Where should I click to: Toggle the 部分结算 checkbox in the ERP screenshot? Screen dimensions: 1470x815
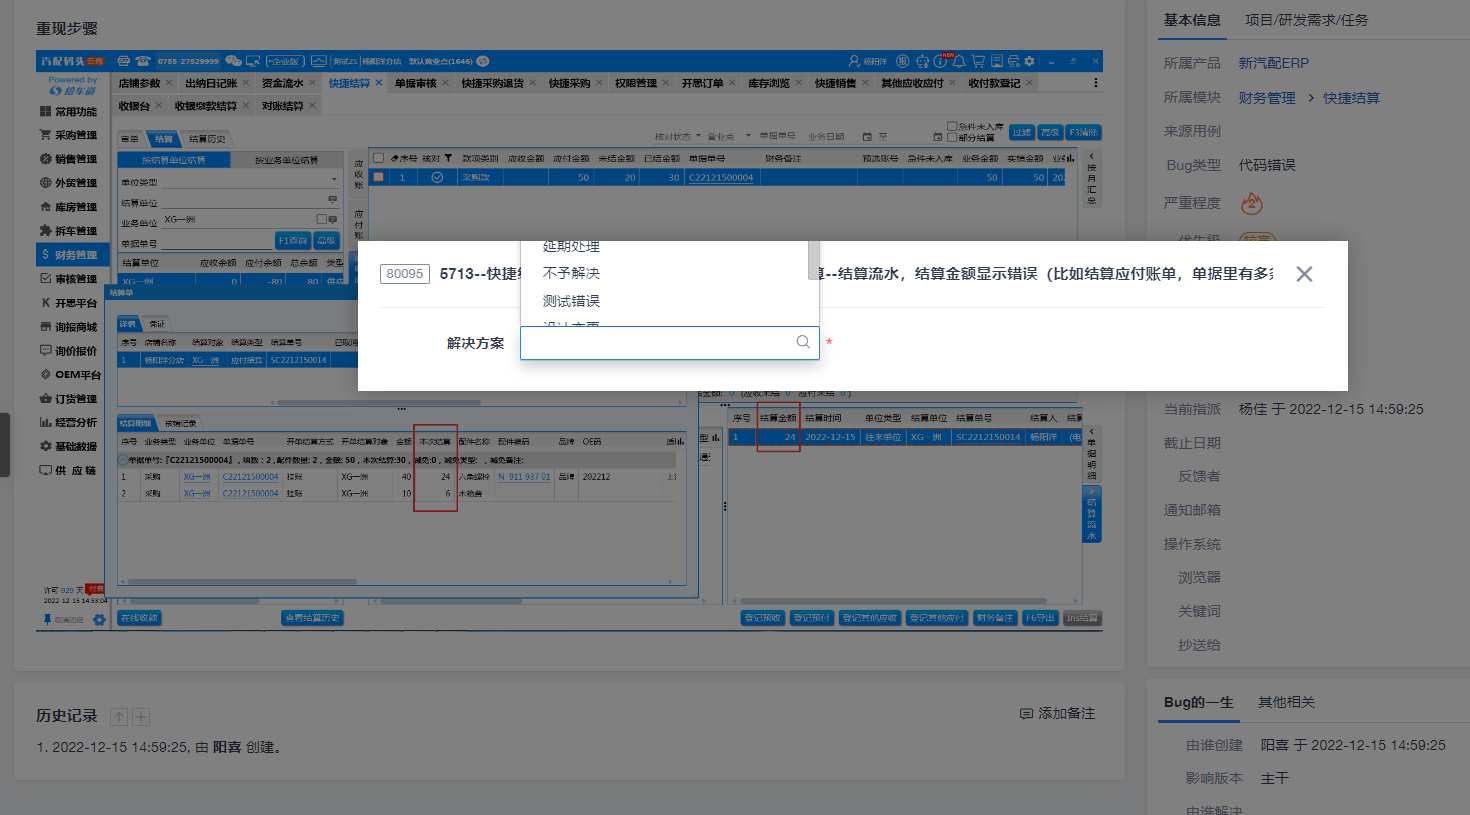952,137
